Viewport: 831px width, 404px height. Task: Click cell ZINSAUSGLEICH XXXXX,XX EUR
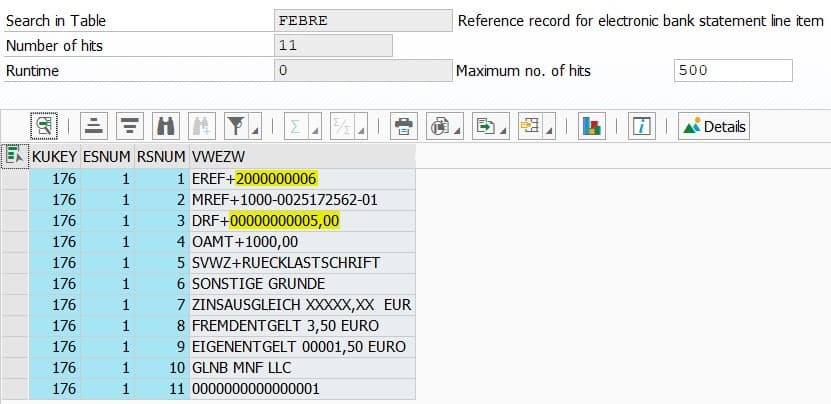tap(303, 305)
